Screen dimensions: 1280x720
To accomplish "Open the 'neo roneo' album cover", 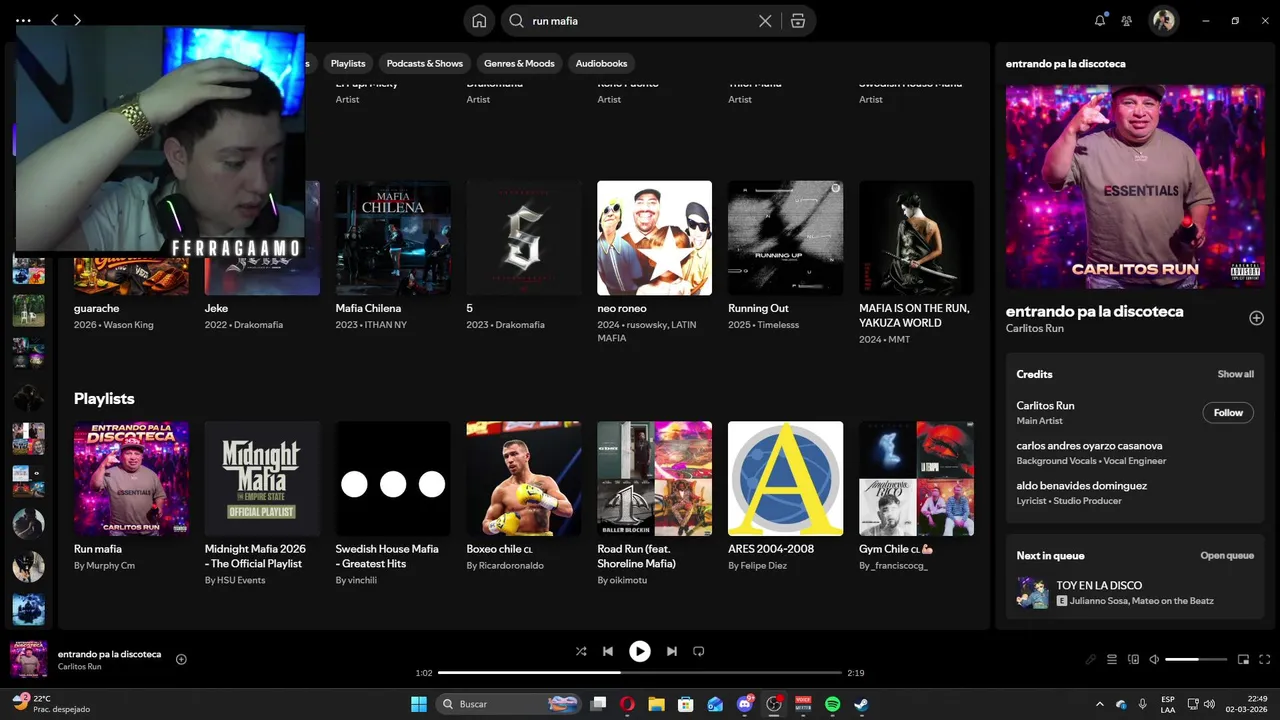I will (x=655, y=238).
